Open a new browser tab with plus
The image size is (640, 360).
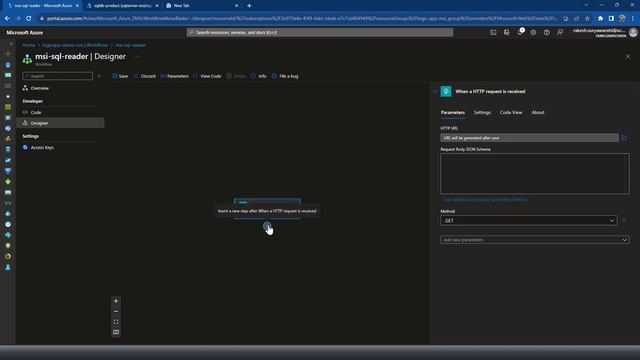[249, 6]
